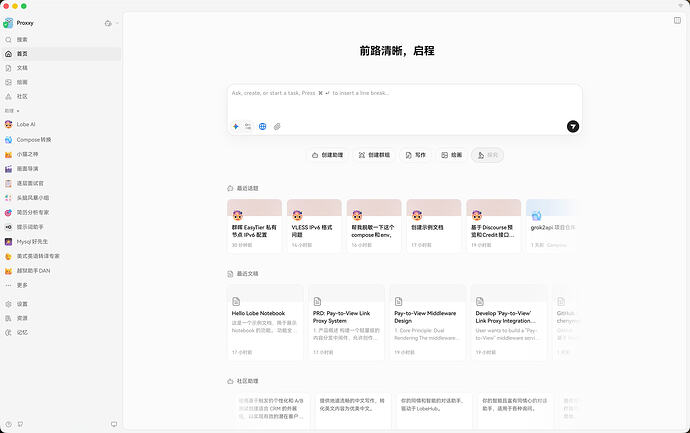Open Memory (记忆) in the sidebar
This screenshot has width=690, height=433.
coord(61,333)
